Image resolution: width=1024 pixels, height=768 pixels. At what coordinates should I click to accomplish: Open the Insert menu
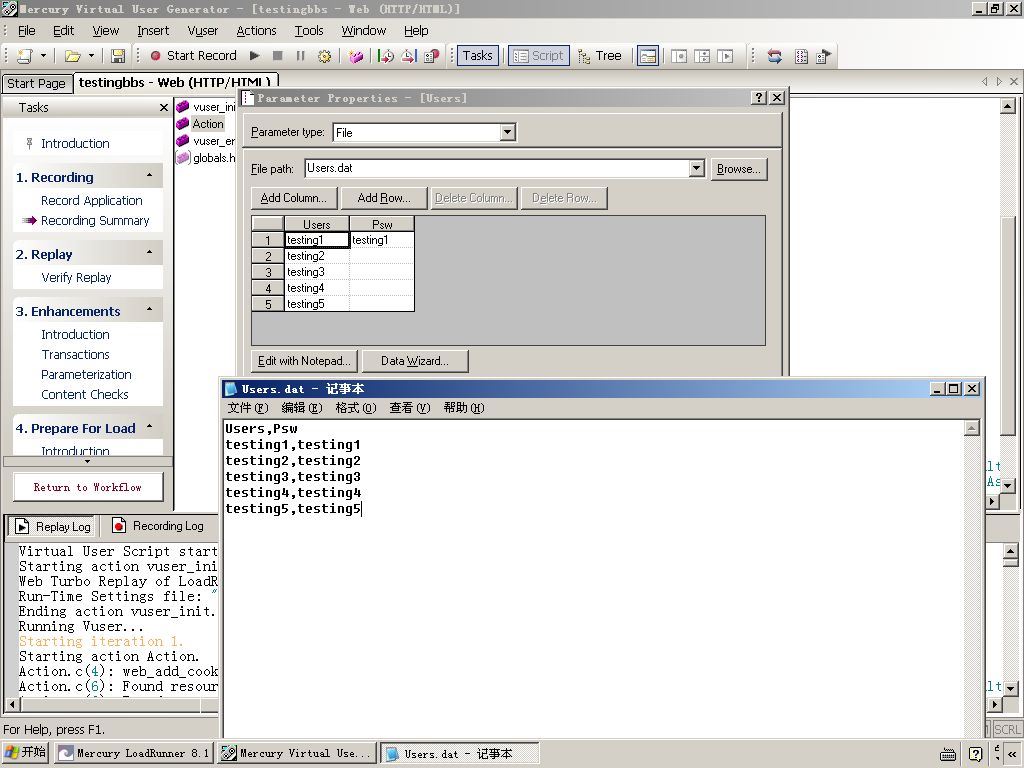[153, 31]
